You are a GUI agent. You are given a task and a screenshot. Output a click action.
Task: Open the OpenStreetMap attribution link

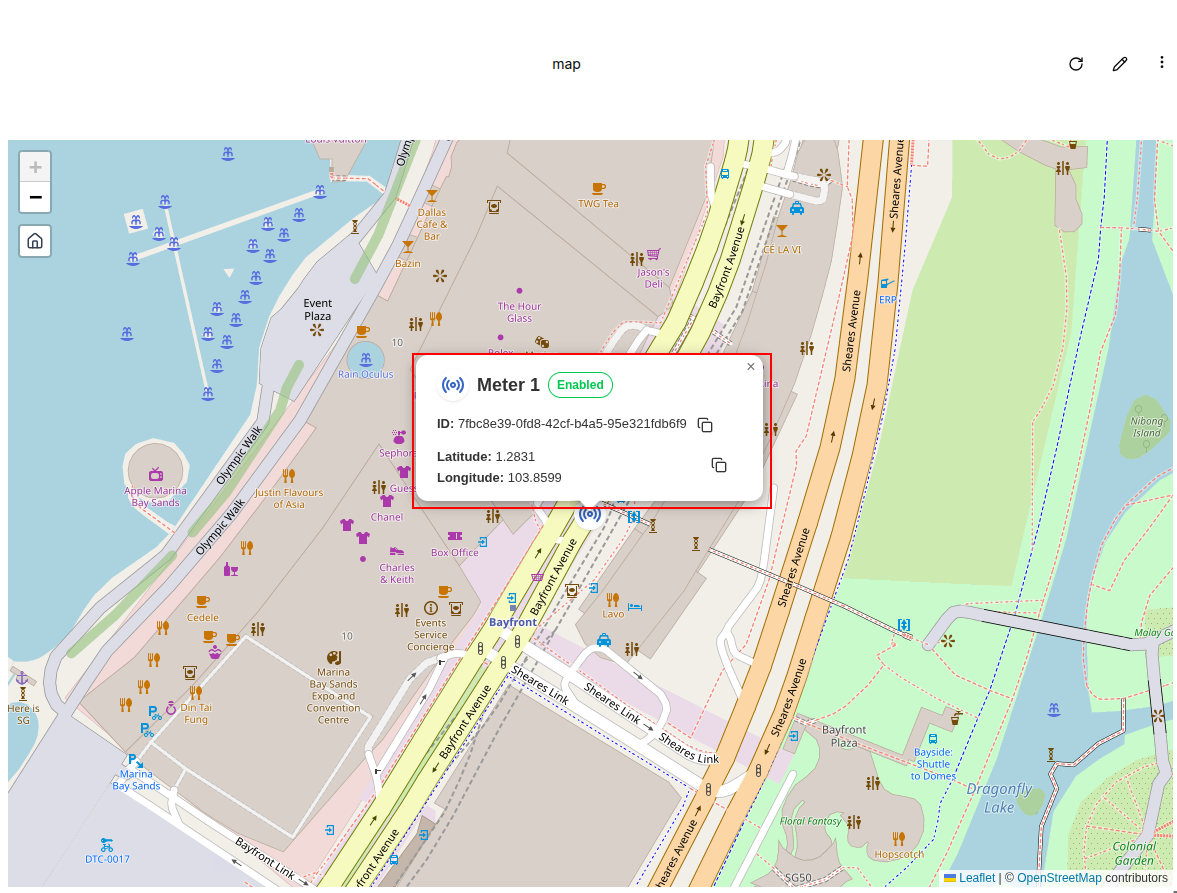pos(1059,878)
